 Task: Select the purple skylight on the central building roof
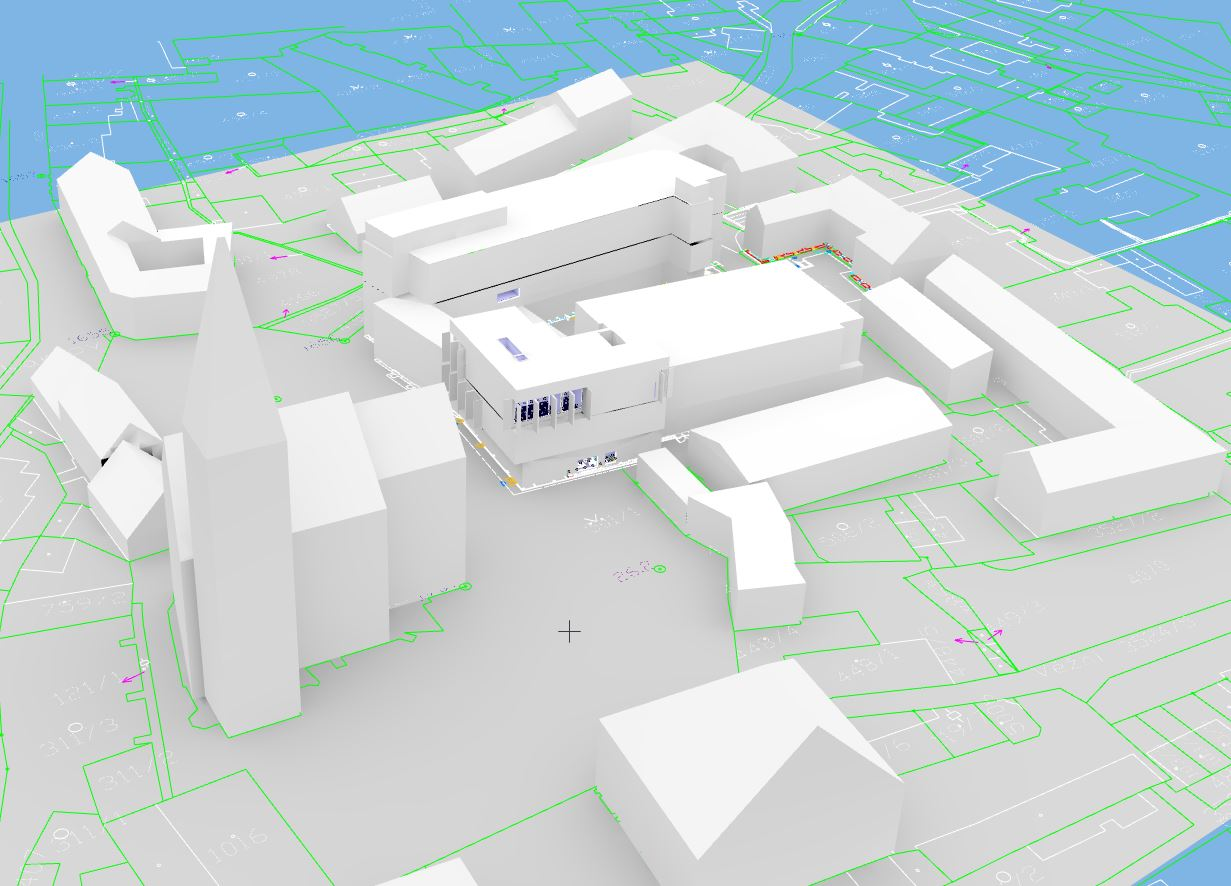tap(514, 349)
